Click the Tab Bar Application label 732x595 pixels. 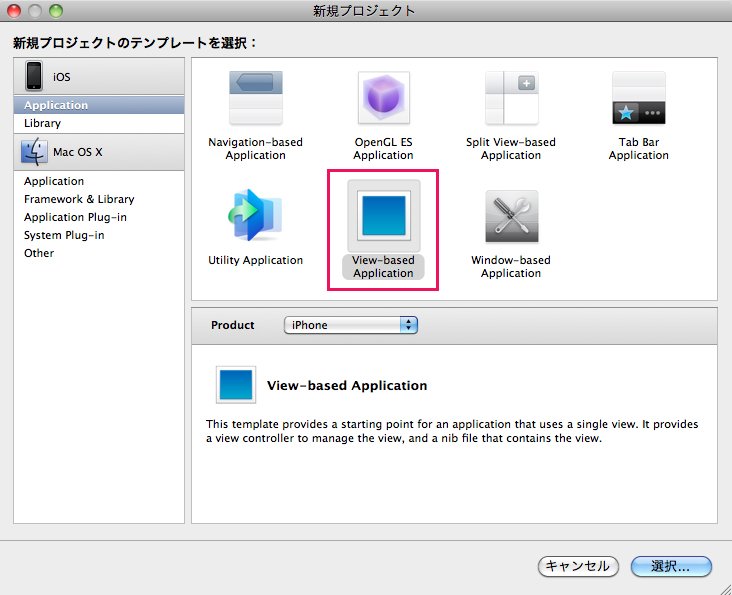[639, 148]
